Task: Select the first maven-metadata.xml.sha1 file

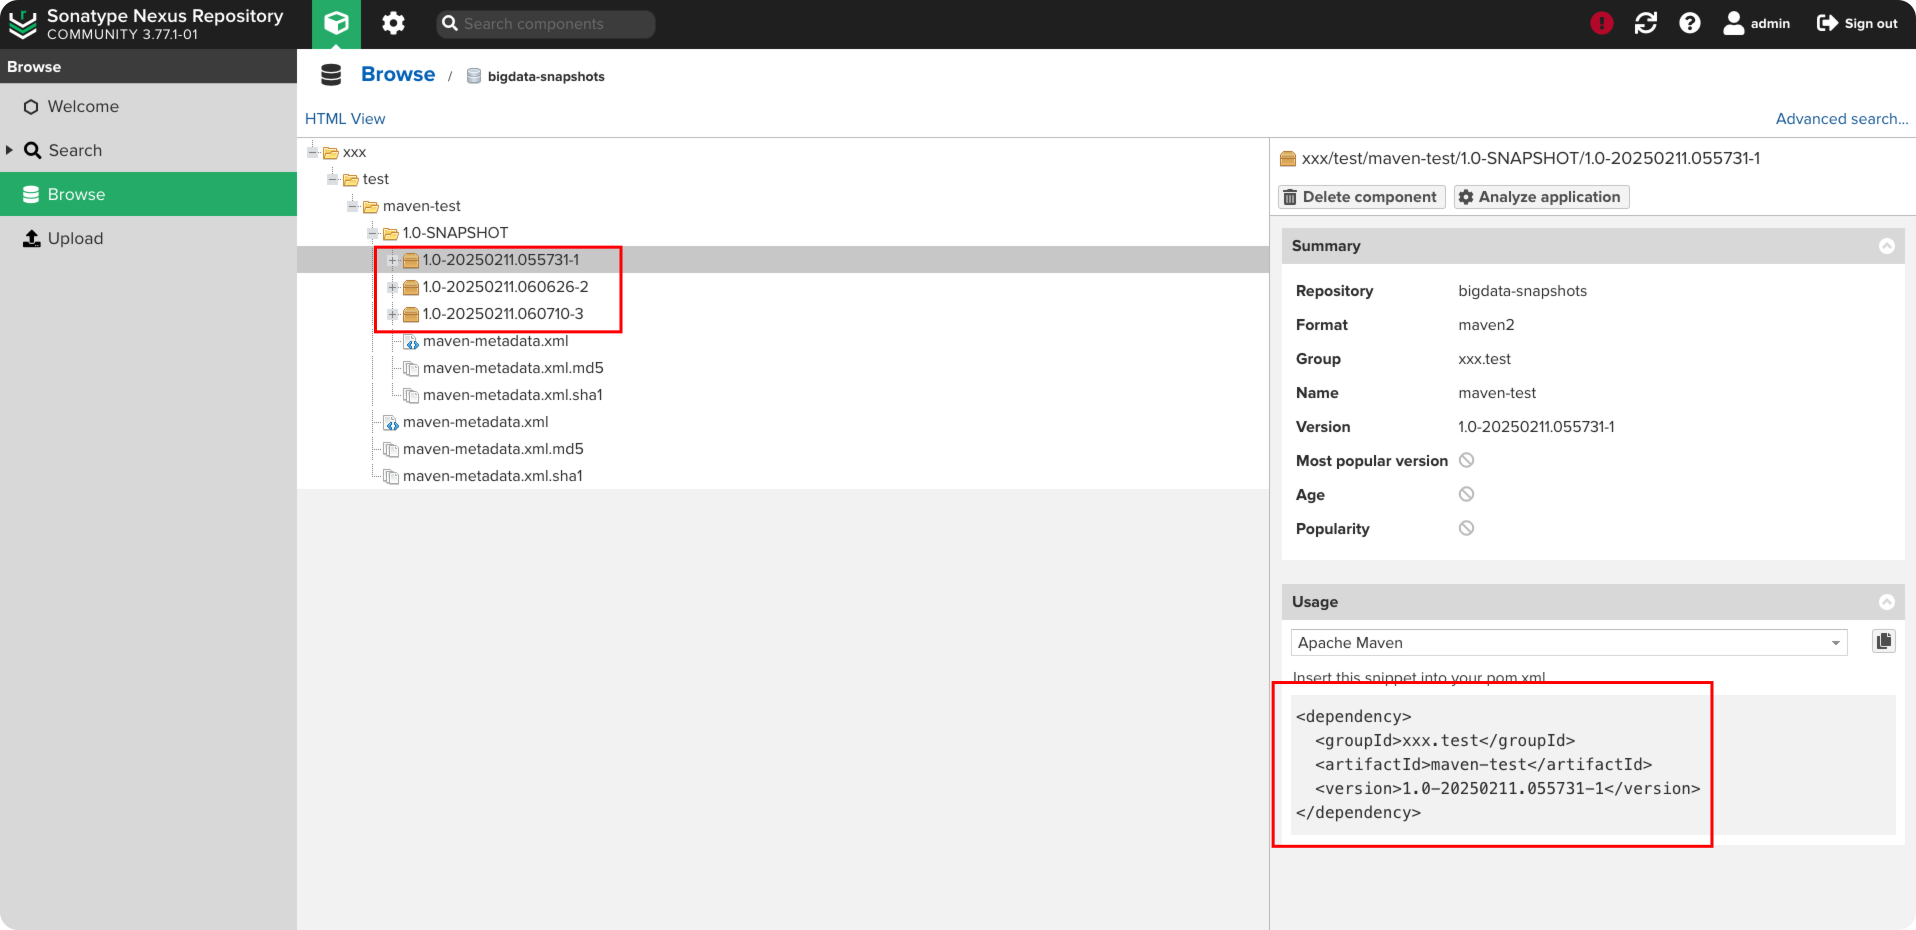Action: coord(512,395)
